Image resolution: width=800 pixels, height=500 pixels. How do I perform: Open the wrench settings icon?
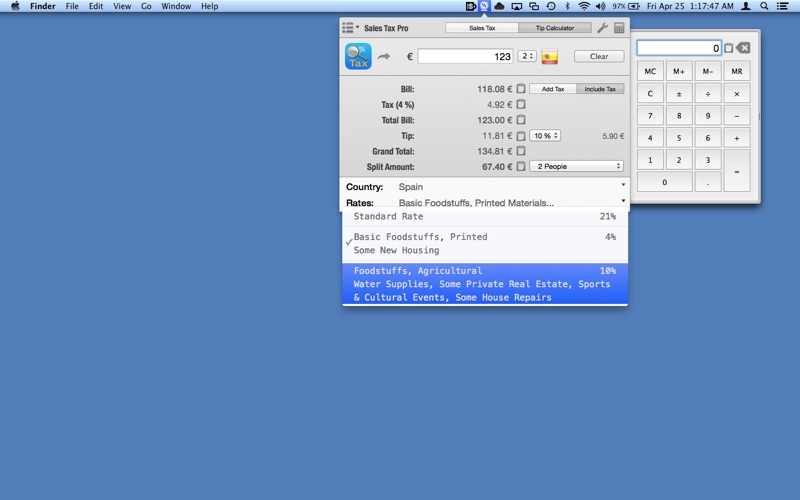[602, 28]
